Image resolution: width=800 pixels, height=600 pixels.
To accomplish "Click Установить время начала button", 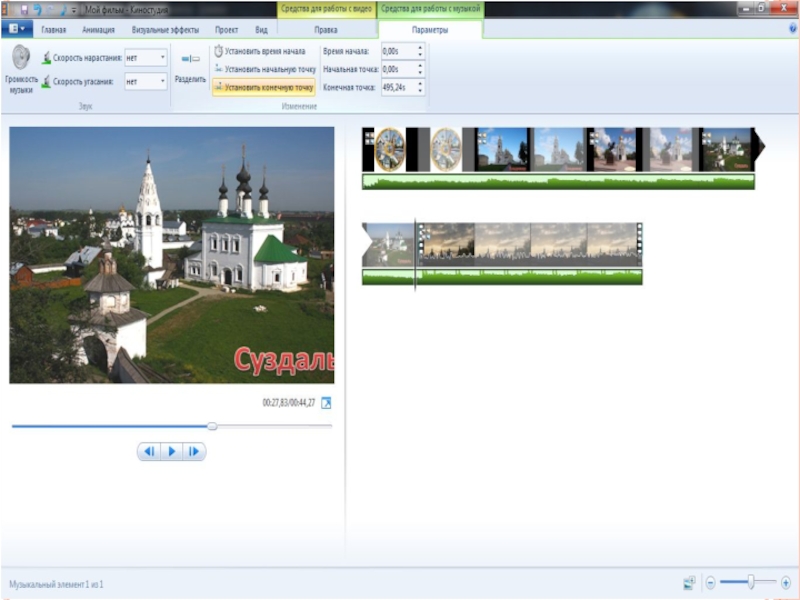I will coord(260,50).
